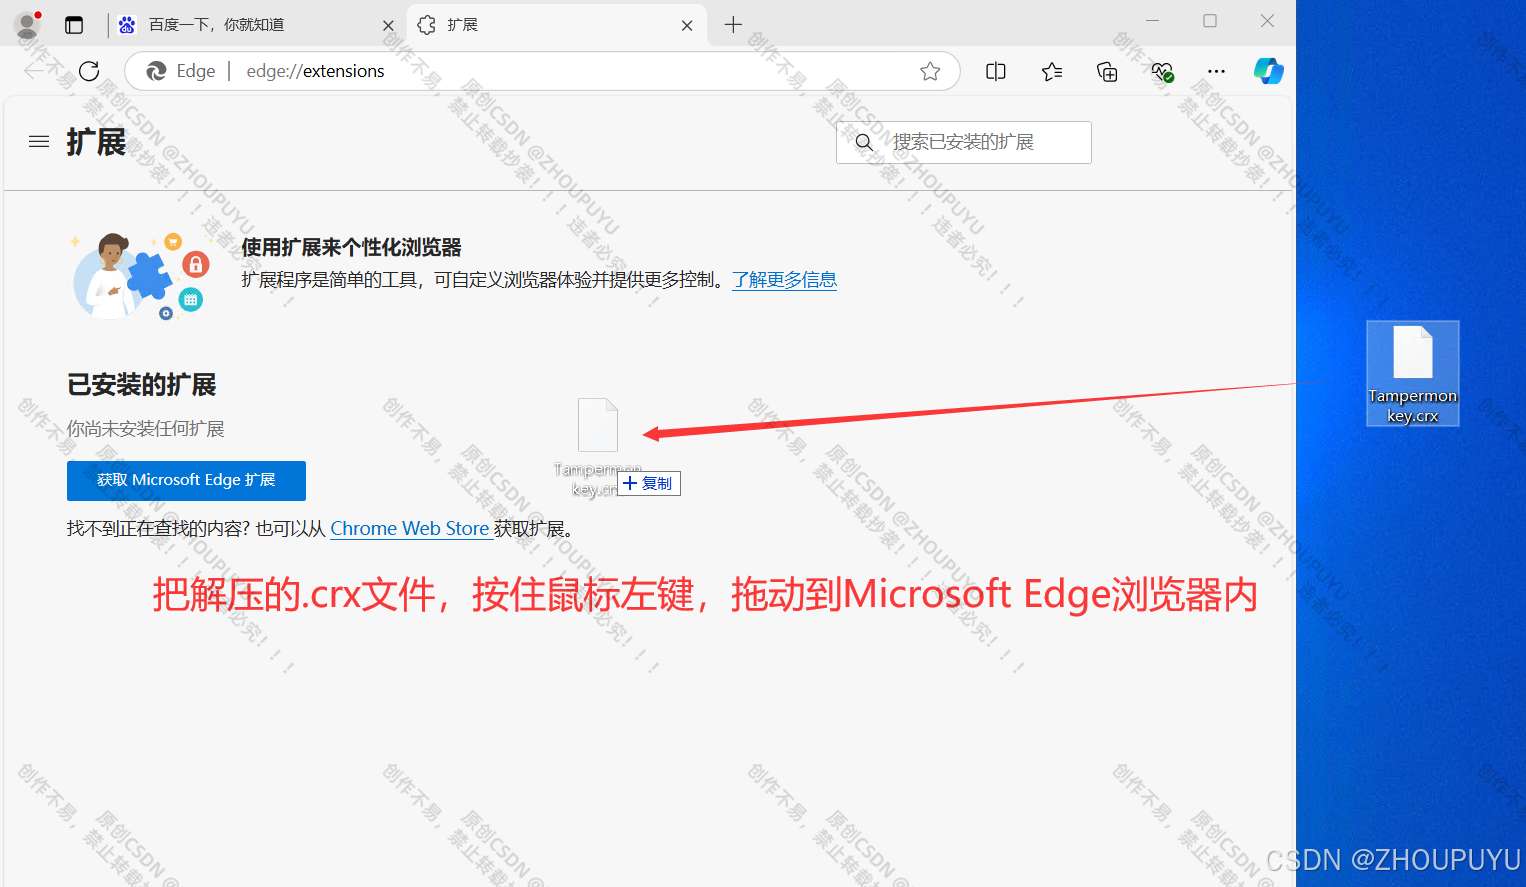This screenshot has width=1526, height=887.
Task: Go back with the back arrow
Action: point(34,71)
